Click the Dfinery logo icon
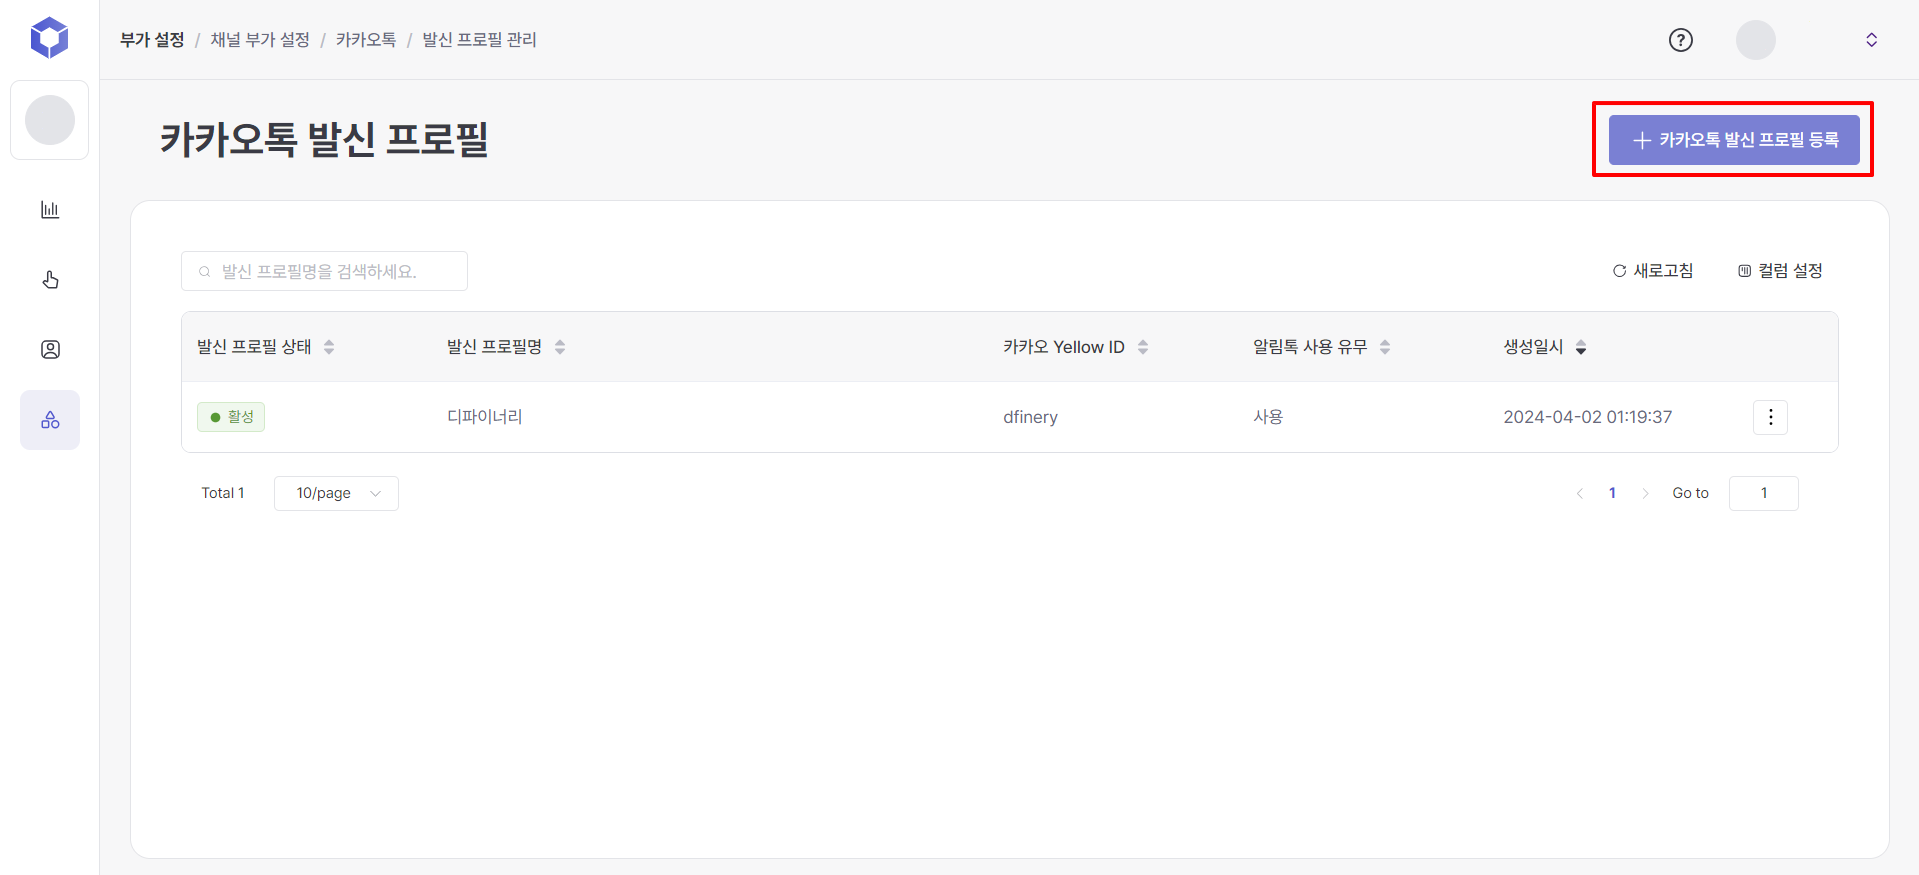The height and width of the screenshot is (875, 1919). click(x=49, y=38)
